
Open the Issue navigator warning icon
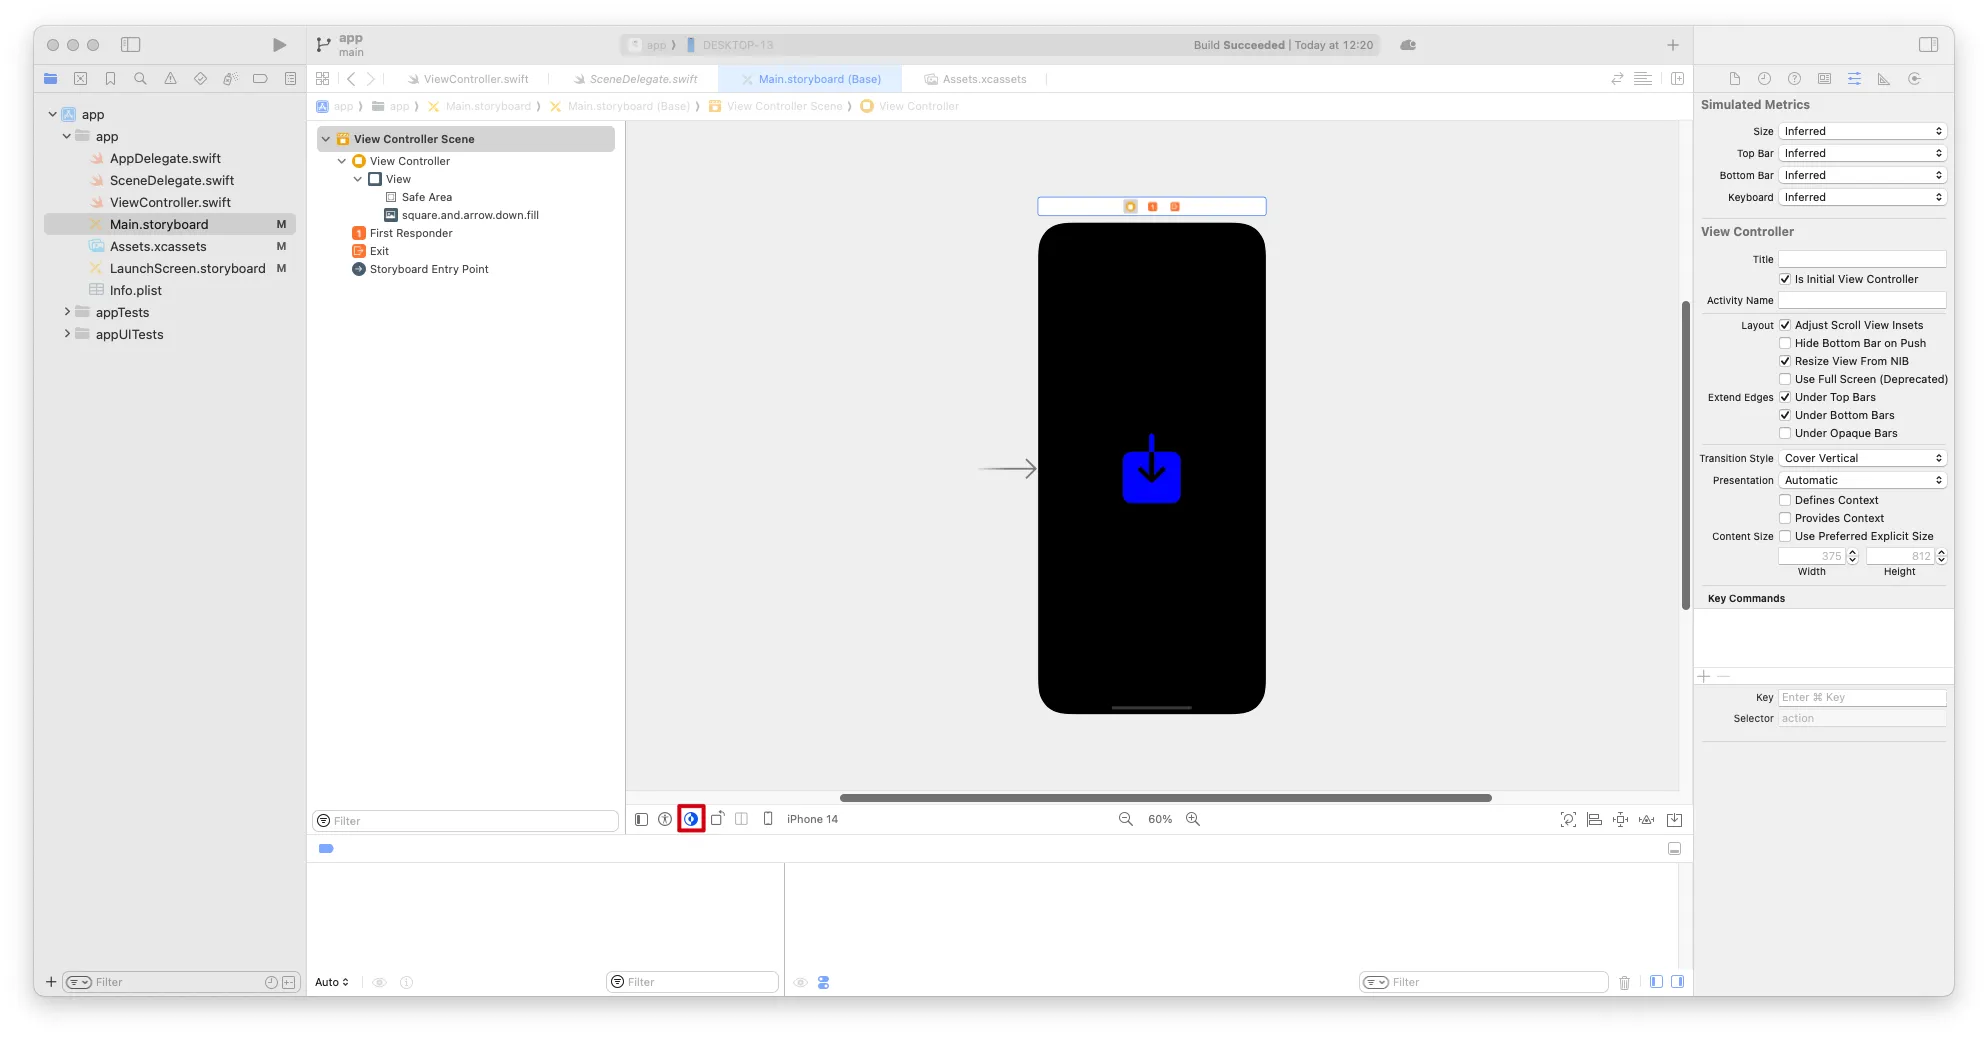(x=170, y=79)
